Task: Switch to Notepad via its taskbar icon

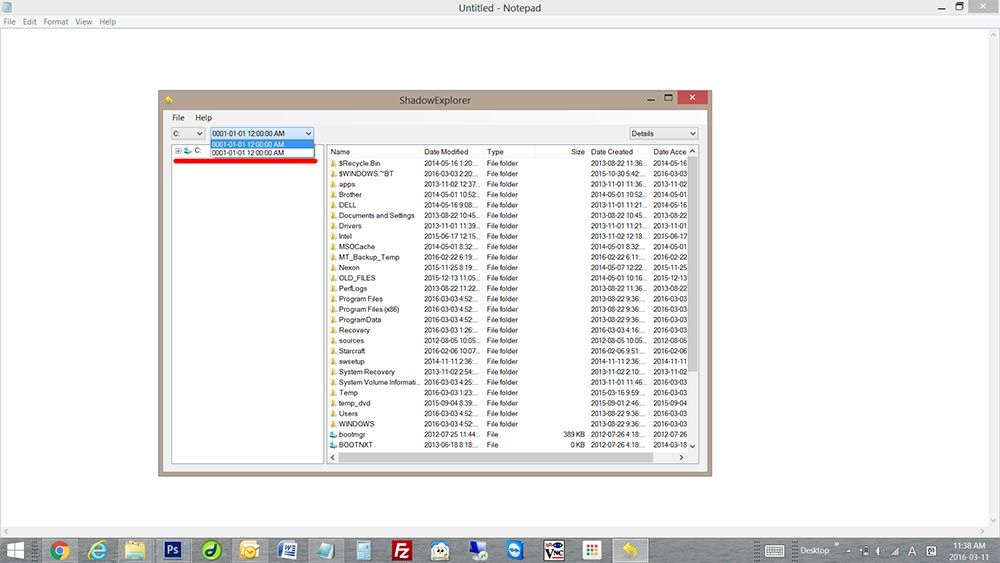Action: 325,550
